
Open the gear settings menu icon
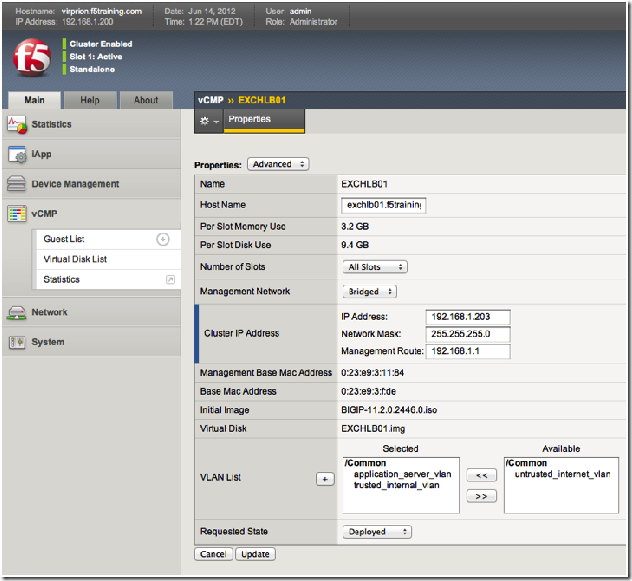coord(207,120)
